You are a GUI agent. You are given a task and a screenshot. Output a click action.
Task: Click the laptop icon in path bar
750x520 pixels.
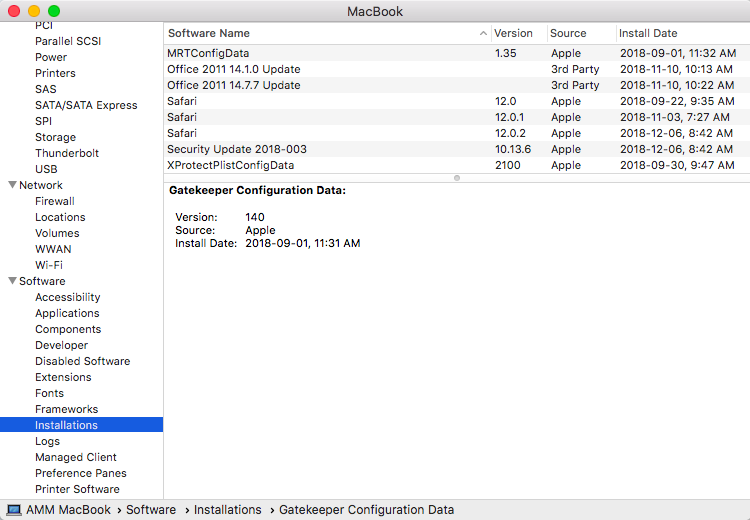coord(14,510)
